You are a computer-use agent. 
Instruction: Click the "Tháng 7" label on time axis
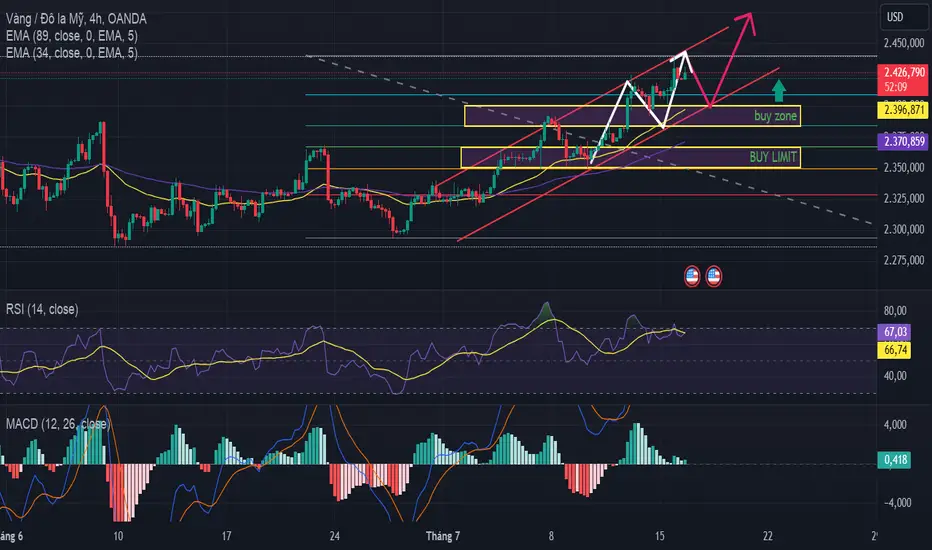(x=443, y=536)
